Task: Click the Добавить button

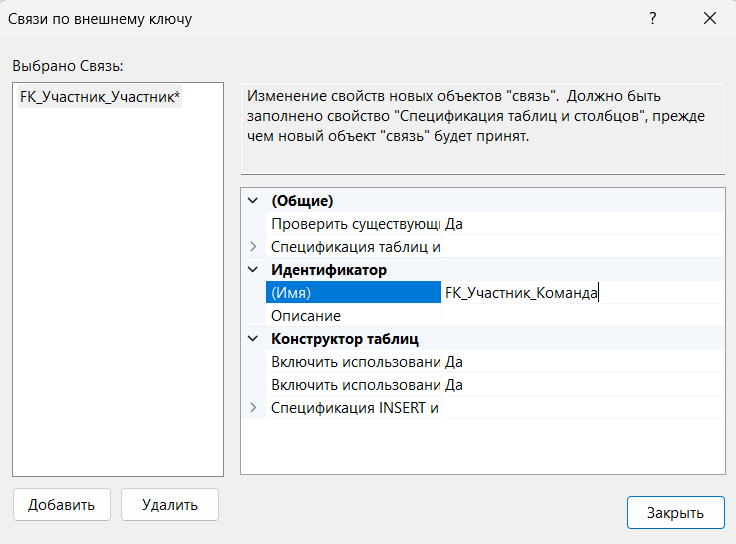Action: (62, 505)
